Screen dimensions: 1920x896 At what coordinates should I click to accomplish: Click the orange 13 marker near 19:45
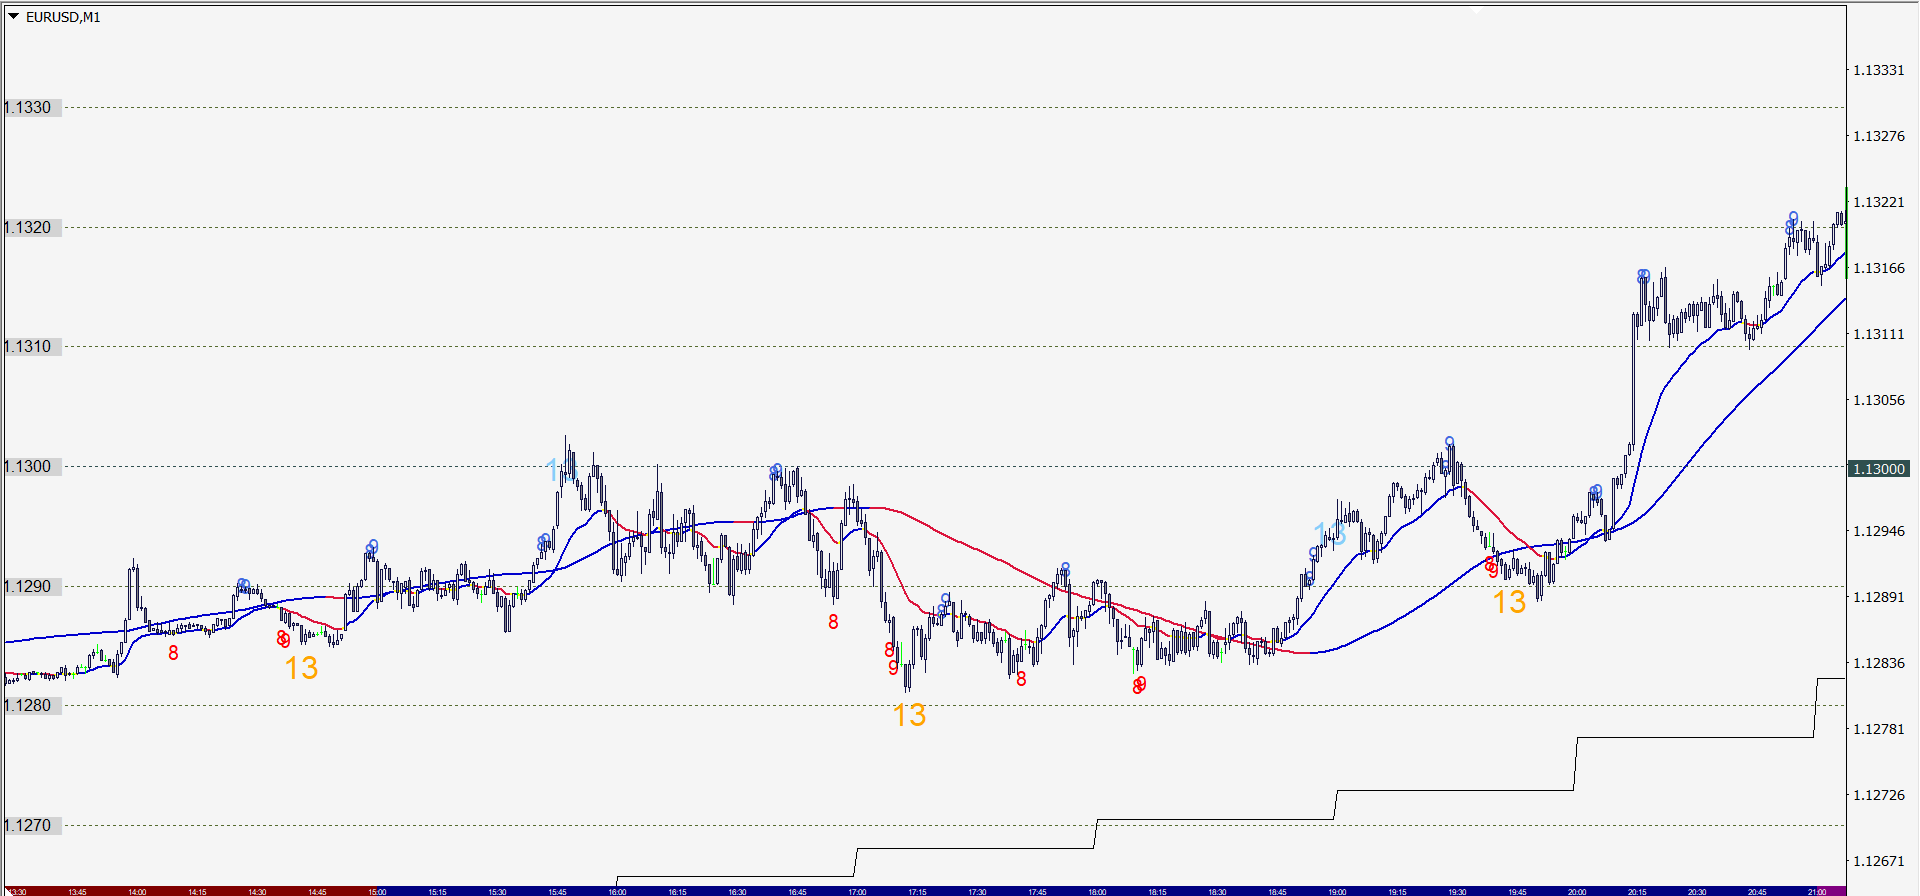[1509, 602]
